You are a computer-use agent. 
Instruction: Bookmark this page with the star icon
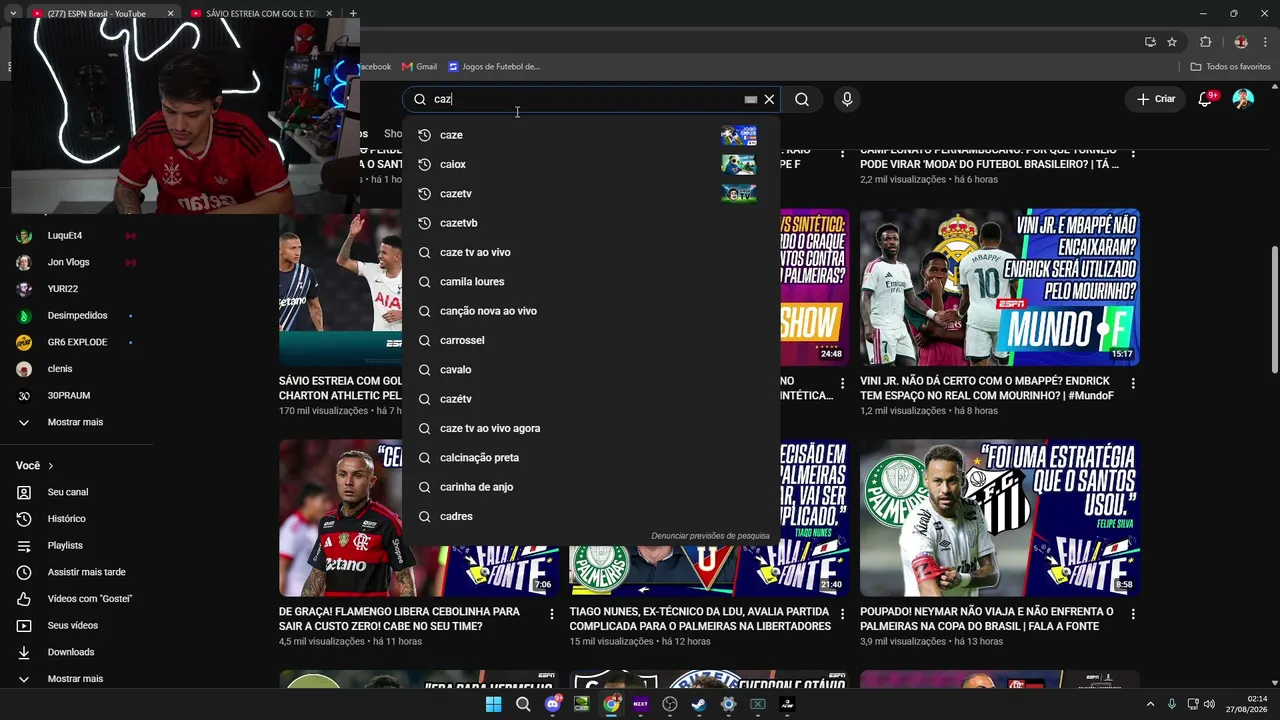1172,42
